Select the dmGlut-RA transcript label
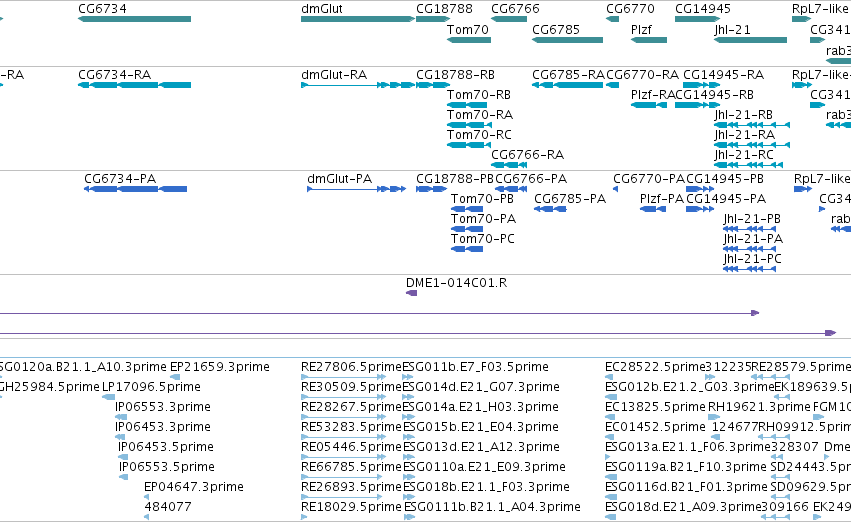 point(334,74)
